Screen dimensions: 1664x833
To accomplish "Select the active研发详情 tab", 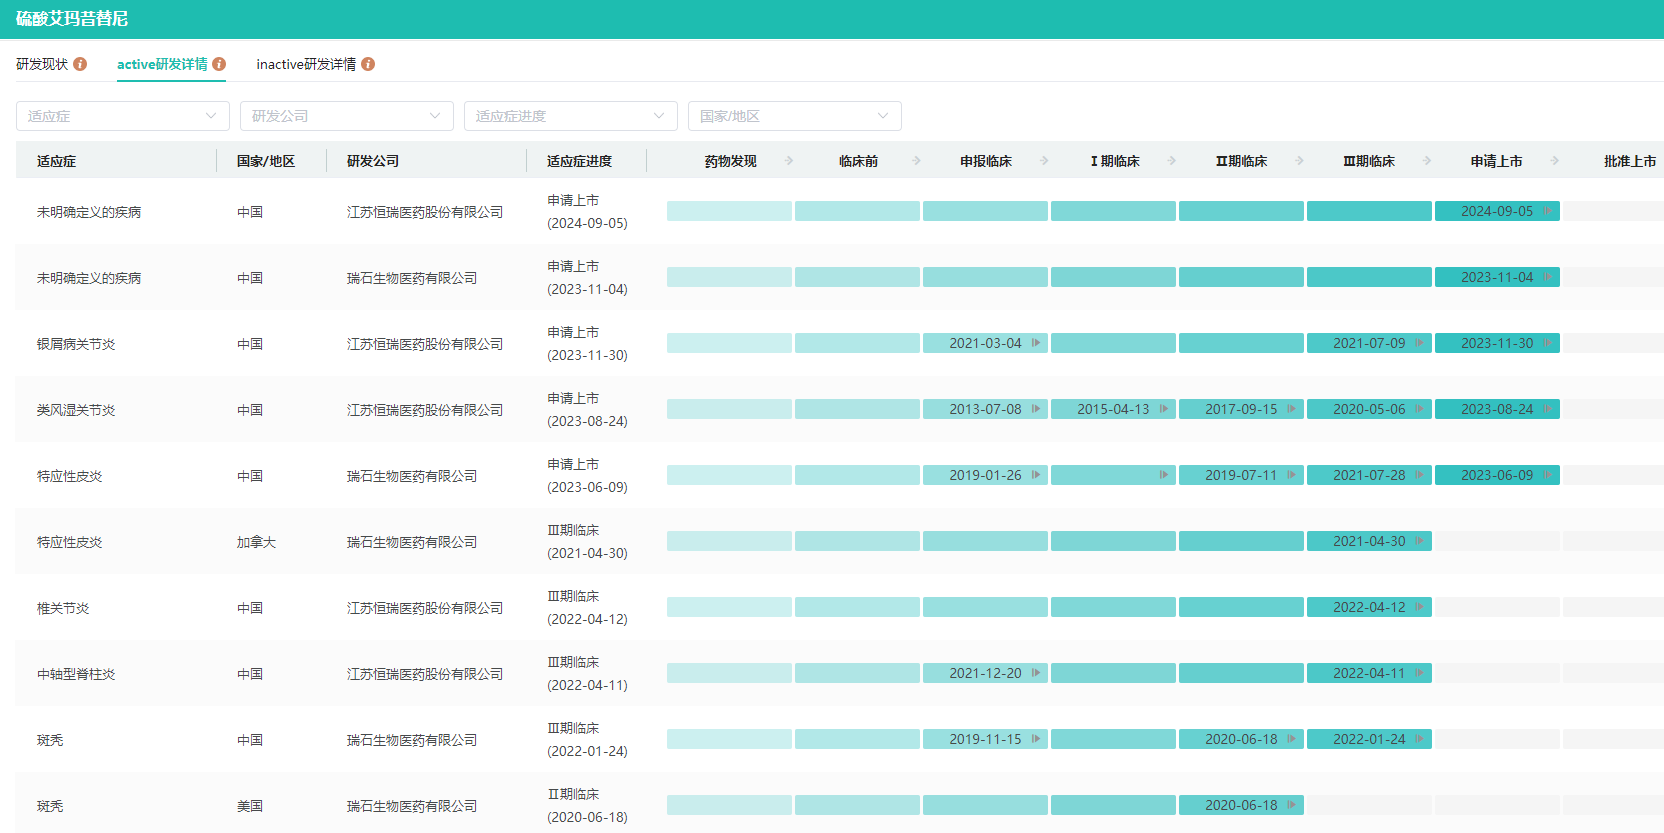I will point(162,64).
